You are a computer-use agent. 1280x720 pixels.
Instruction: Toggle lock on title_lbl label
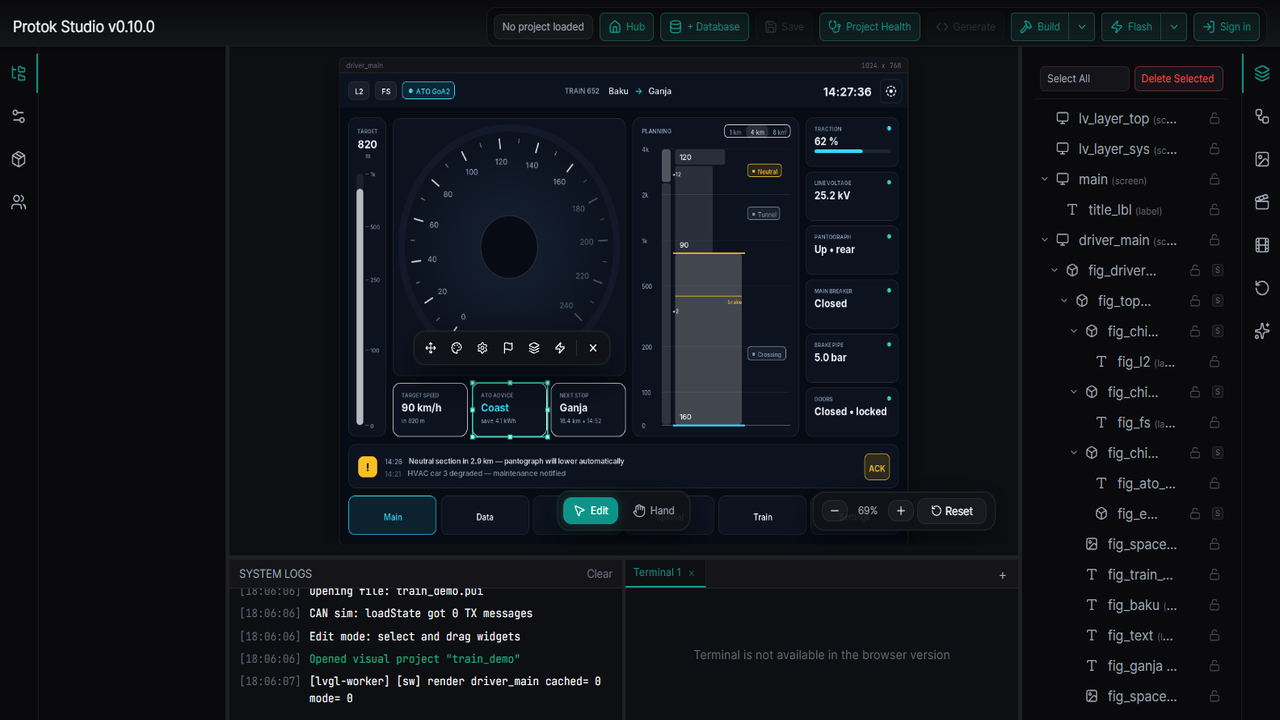[x=1215, y=210]
